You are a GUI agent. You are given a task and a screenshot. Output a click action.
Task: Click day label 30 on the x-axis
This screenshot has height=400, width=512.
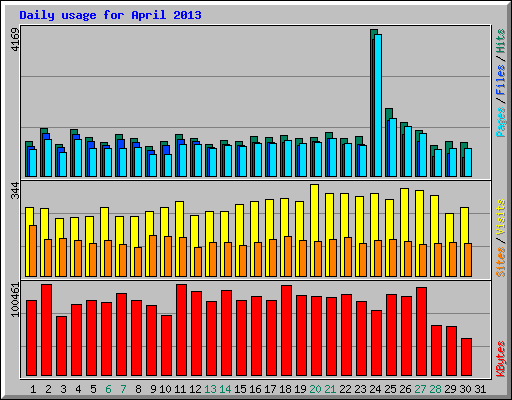point(465,389)
